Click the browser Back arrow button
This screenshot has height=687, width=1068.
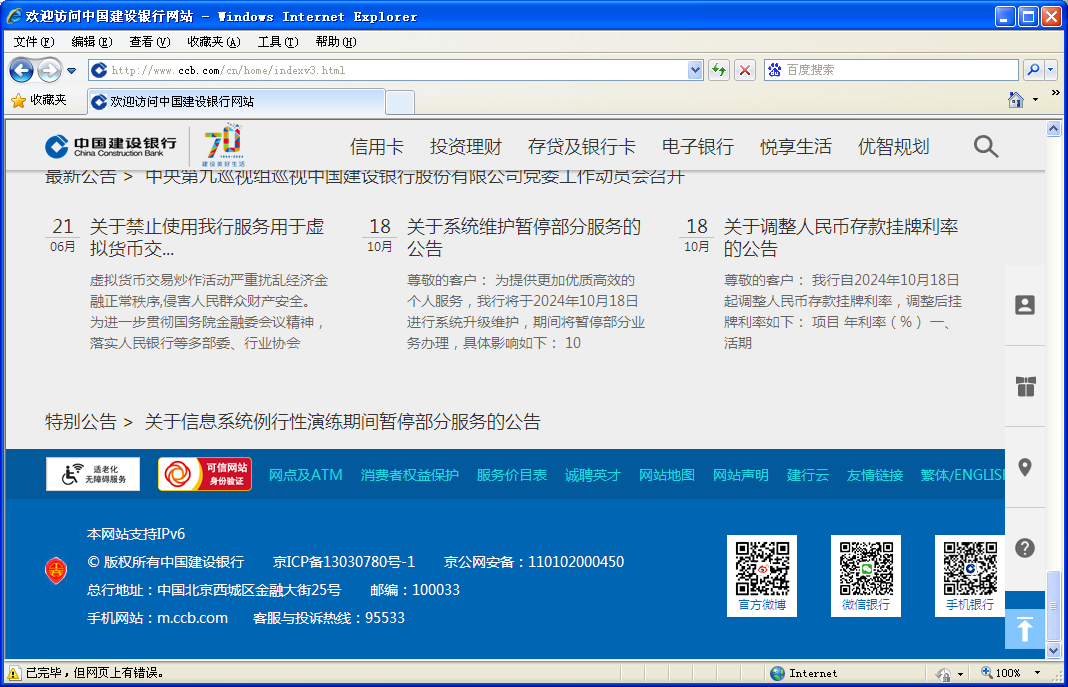point(22,69)
